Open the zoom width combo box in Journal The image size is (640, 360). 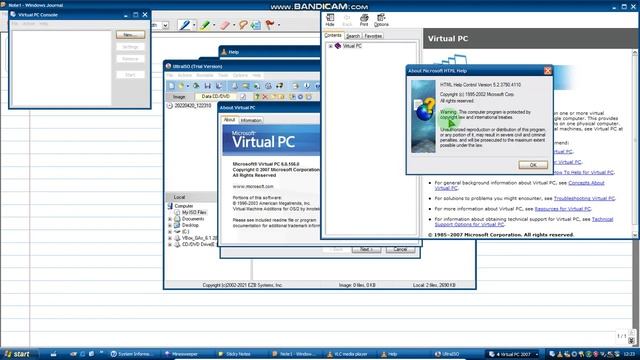(165, 25)
